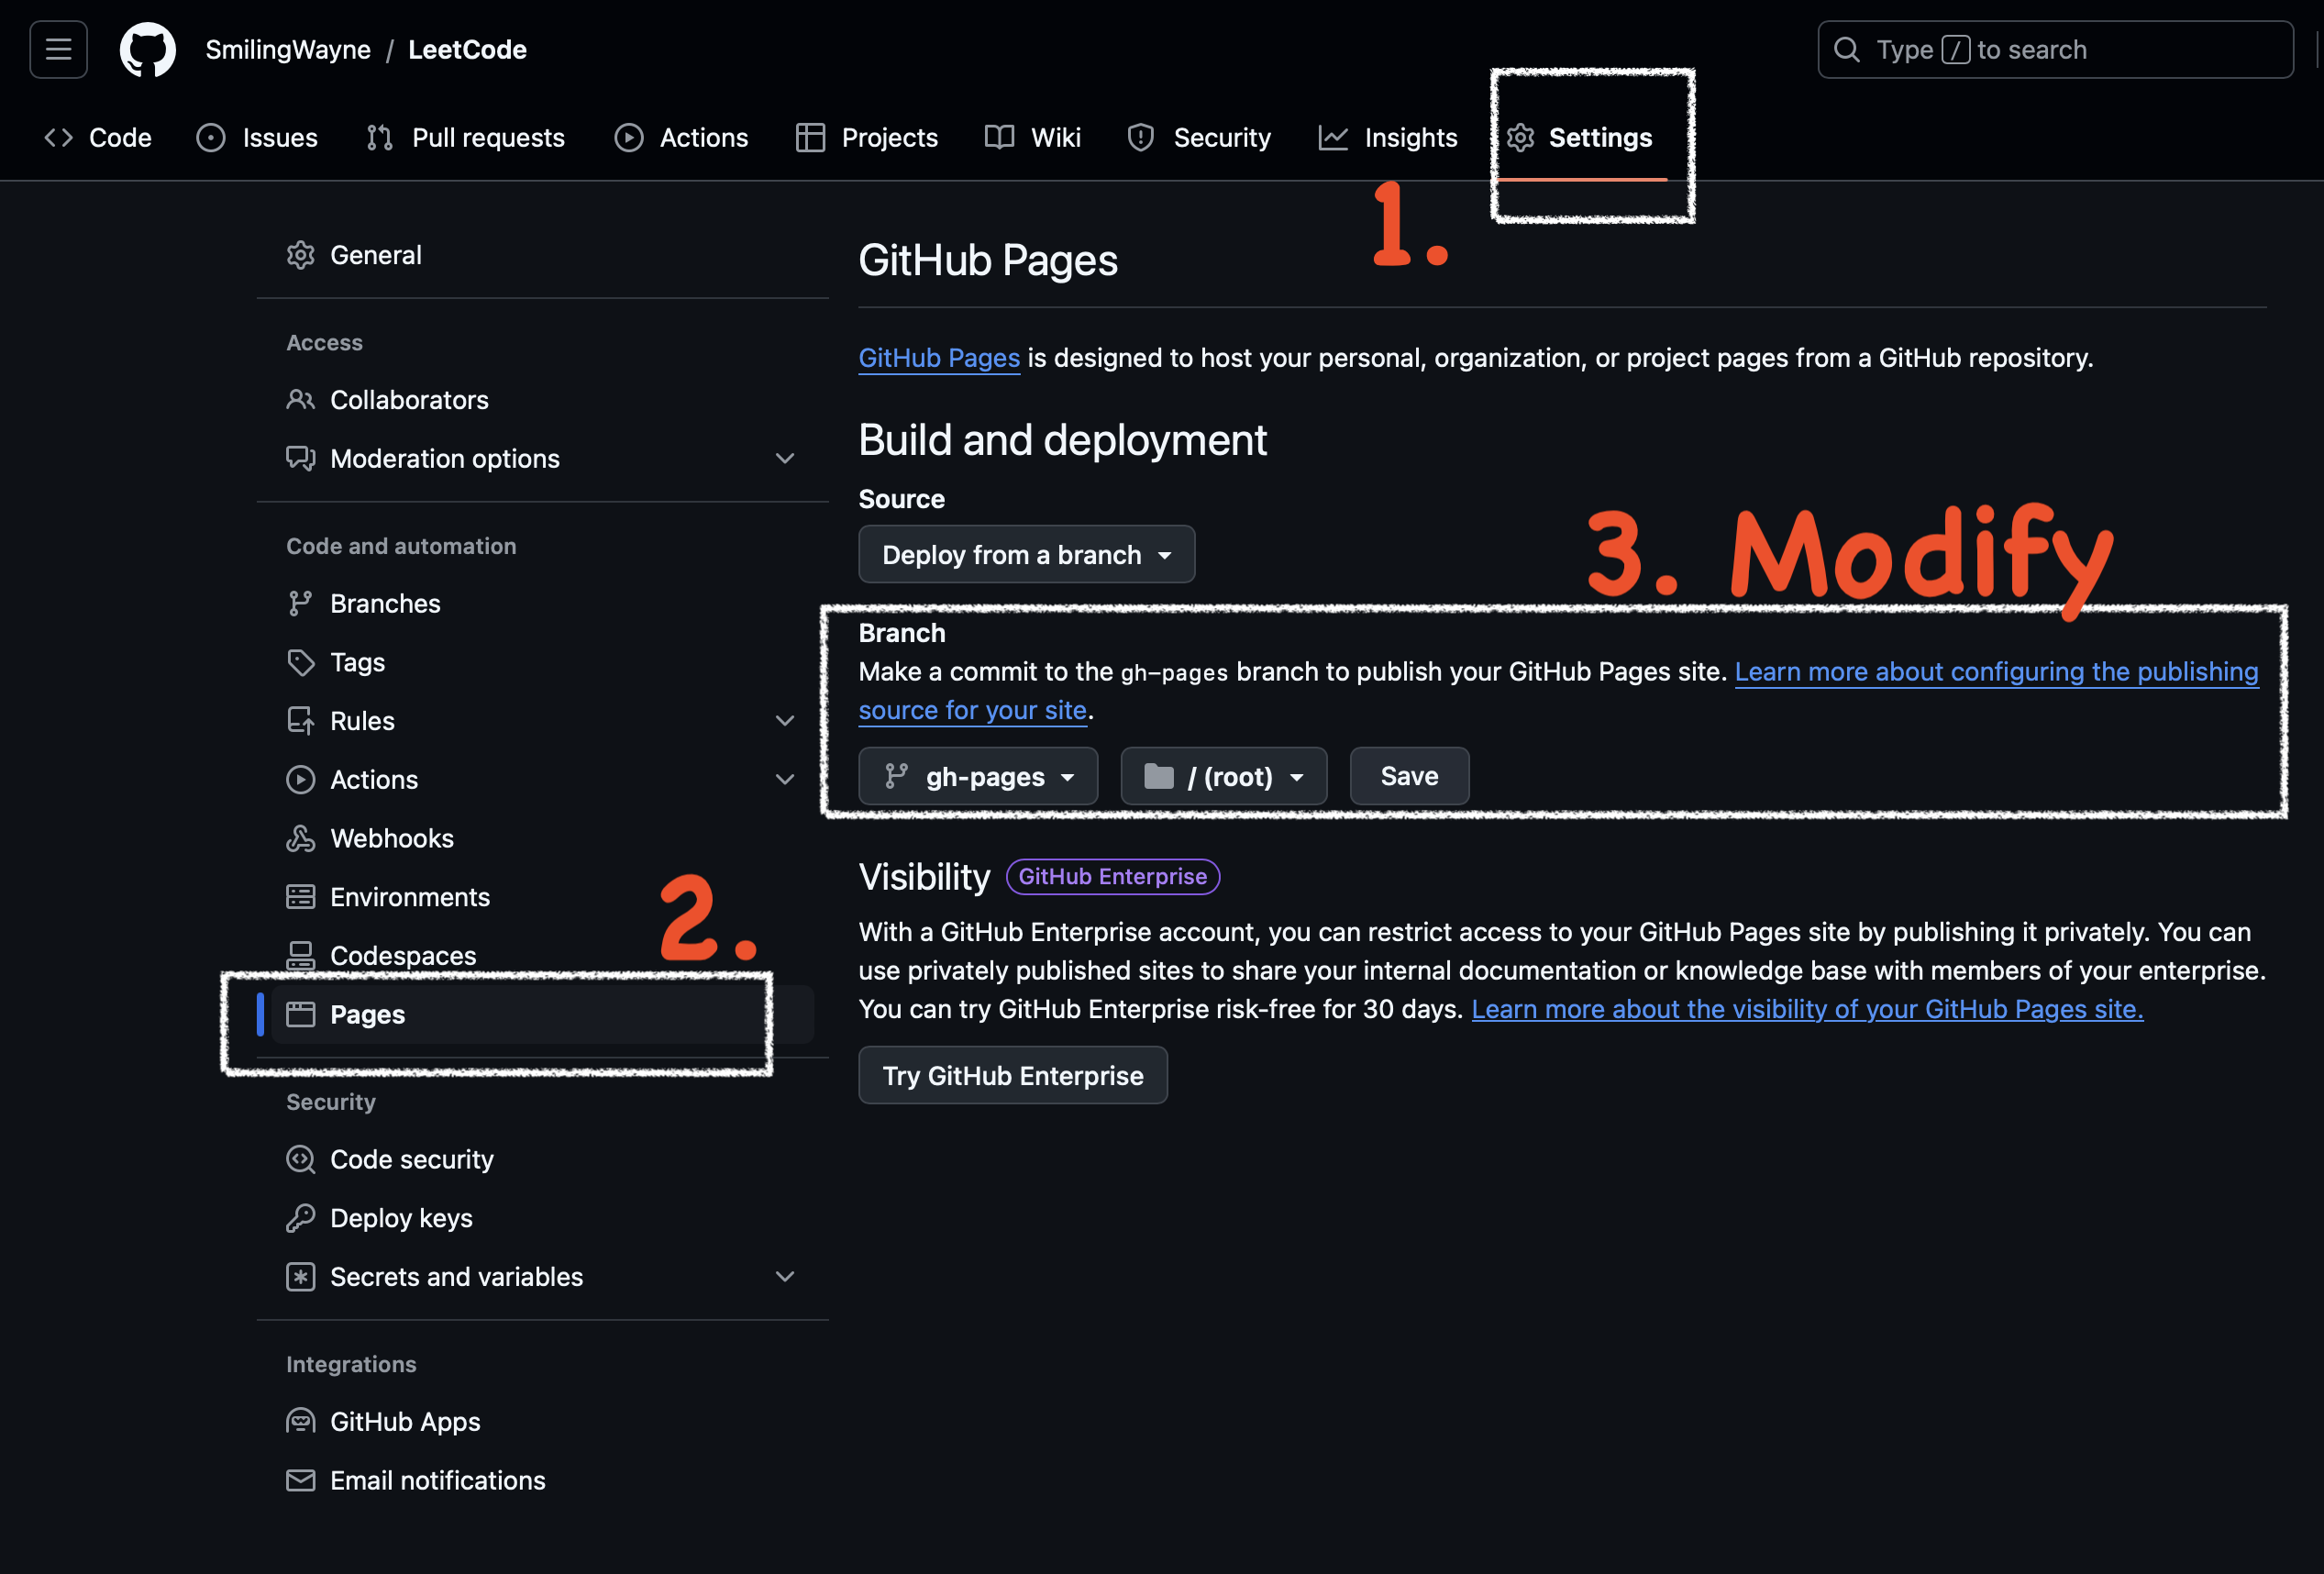Click the Projects table icon in top nav
This screenshot has width=2324, height=1574.
(x=810, y=137)
